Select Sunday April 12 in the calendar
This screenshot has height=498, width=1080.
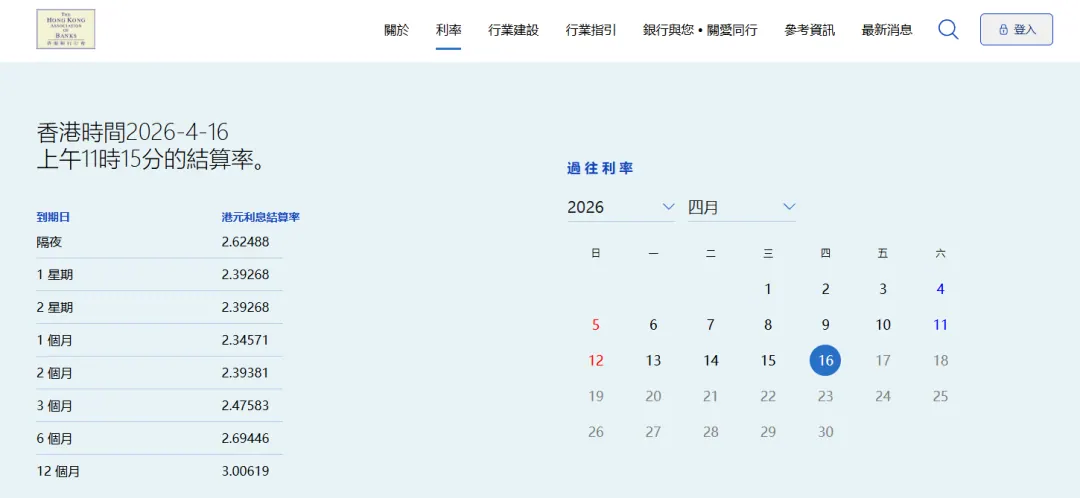[x=596, y=360]
